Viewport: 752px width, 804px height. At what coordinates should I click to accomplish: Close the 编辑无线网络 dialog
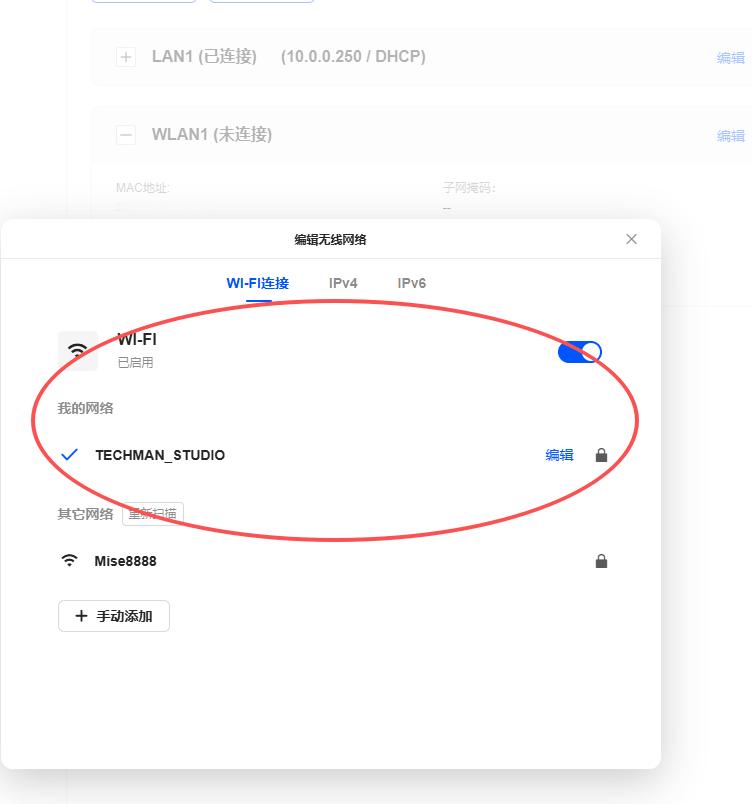[631, 239]
